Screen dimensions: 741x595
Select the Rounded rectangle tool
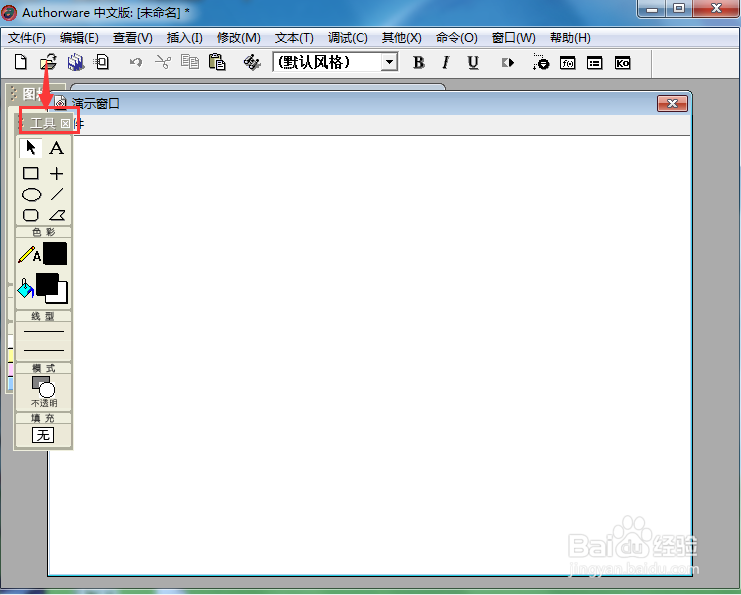(31, 215)
